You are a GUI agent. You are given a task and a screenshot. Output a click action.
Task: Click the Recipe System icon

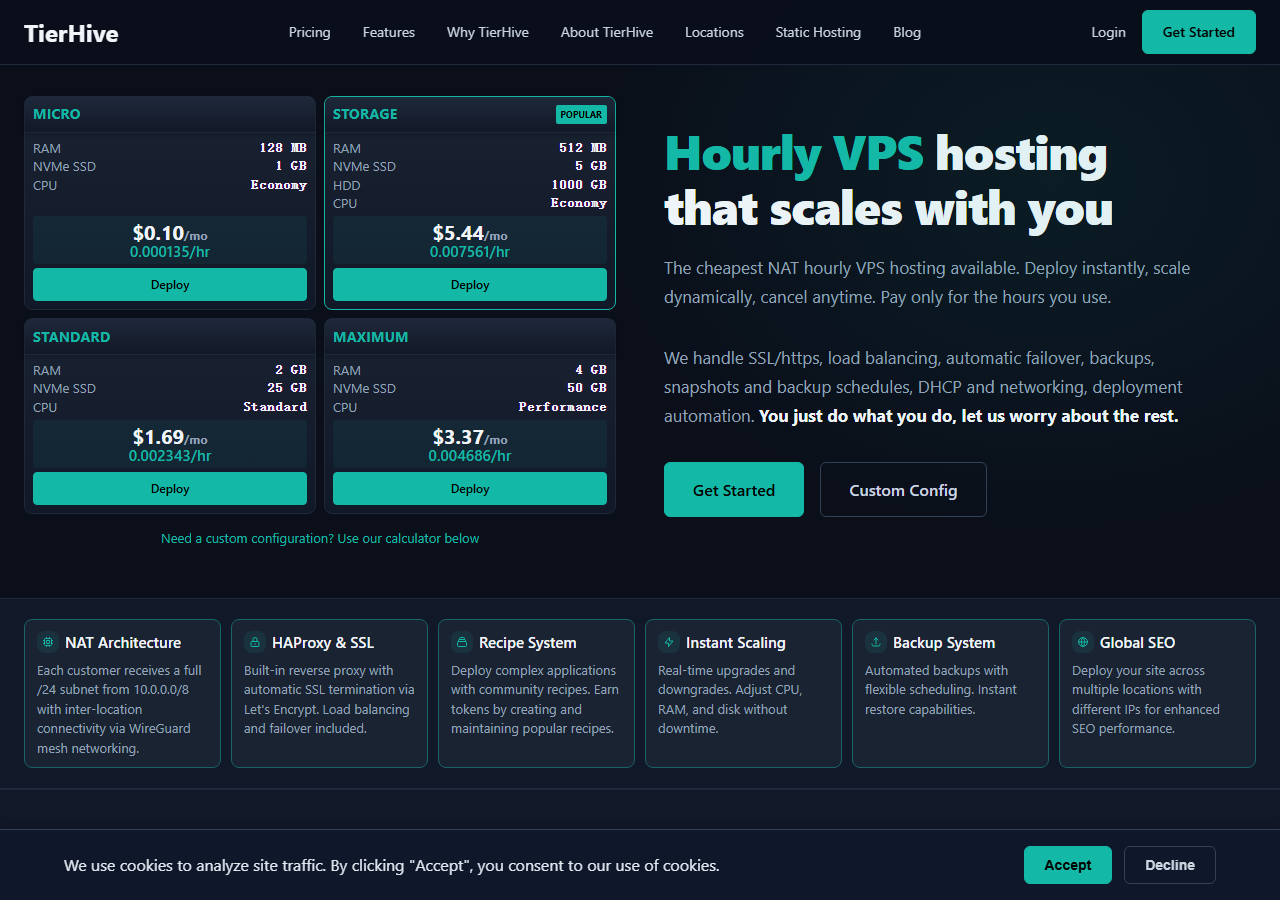[461, 642]
